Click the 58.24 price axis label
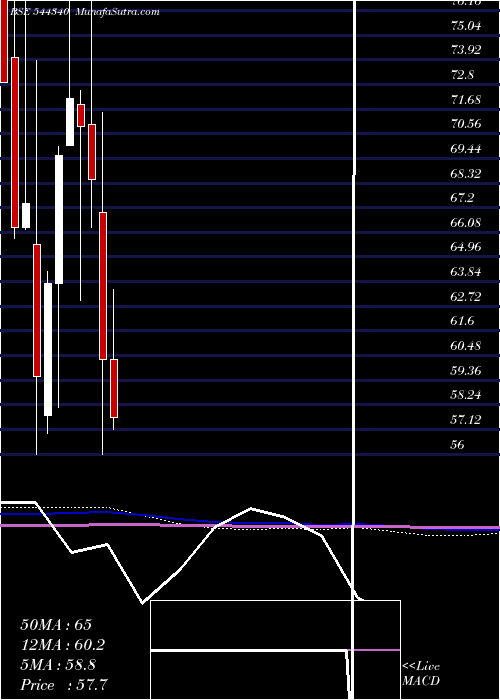Image resolution: width=500 pixels, height=700 pixels. (467, 396)
